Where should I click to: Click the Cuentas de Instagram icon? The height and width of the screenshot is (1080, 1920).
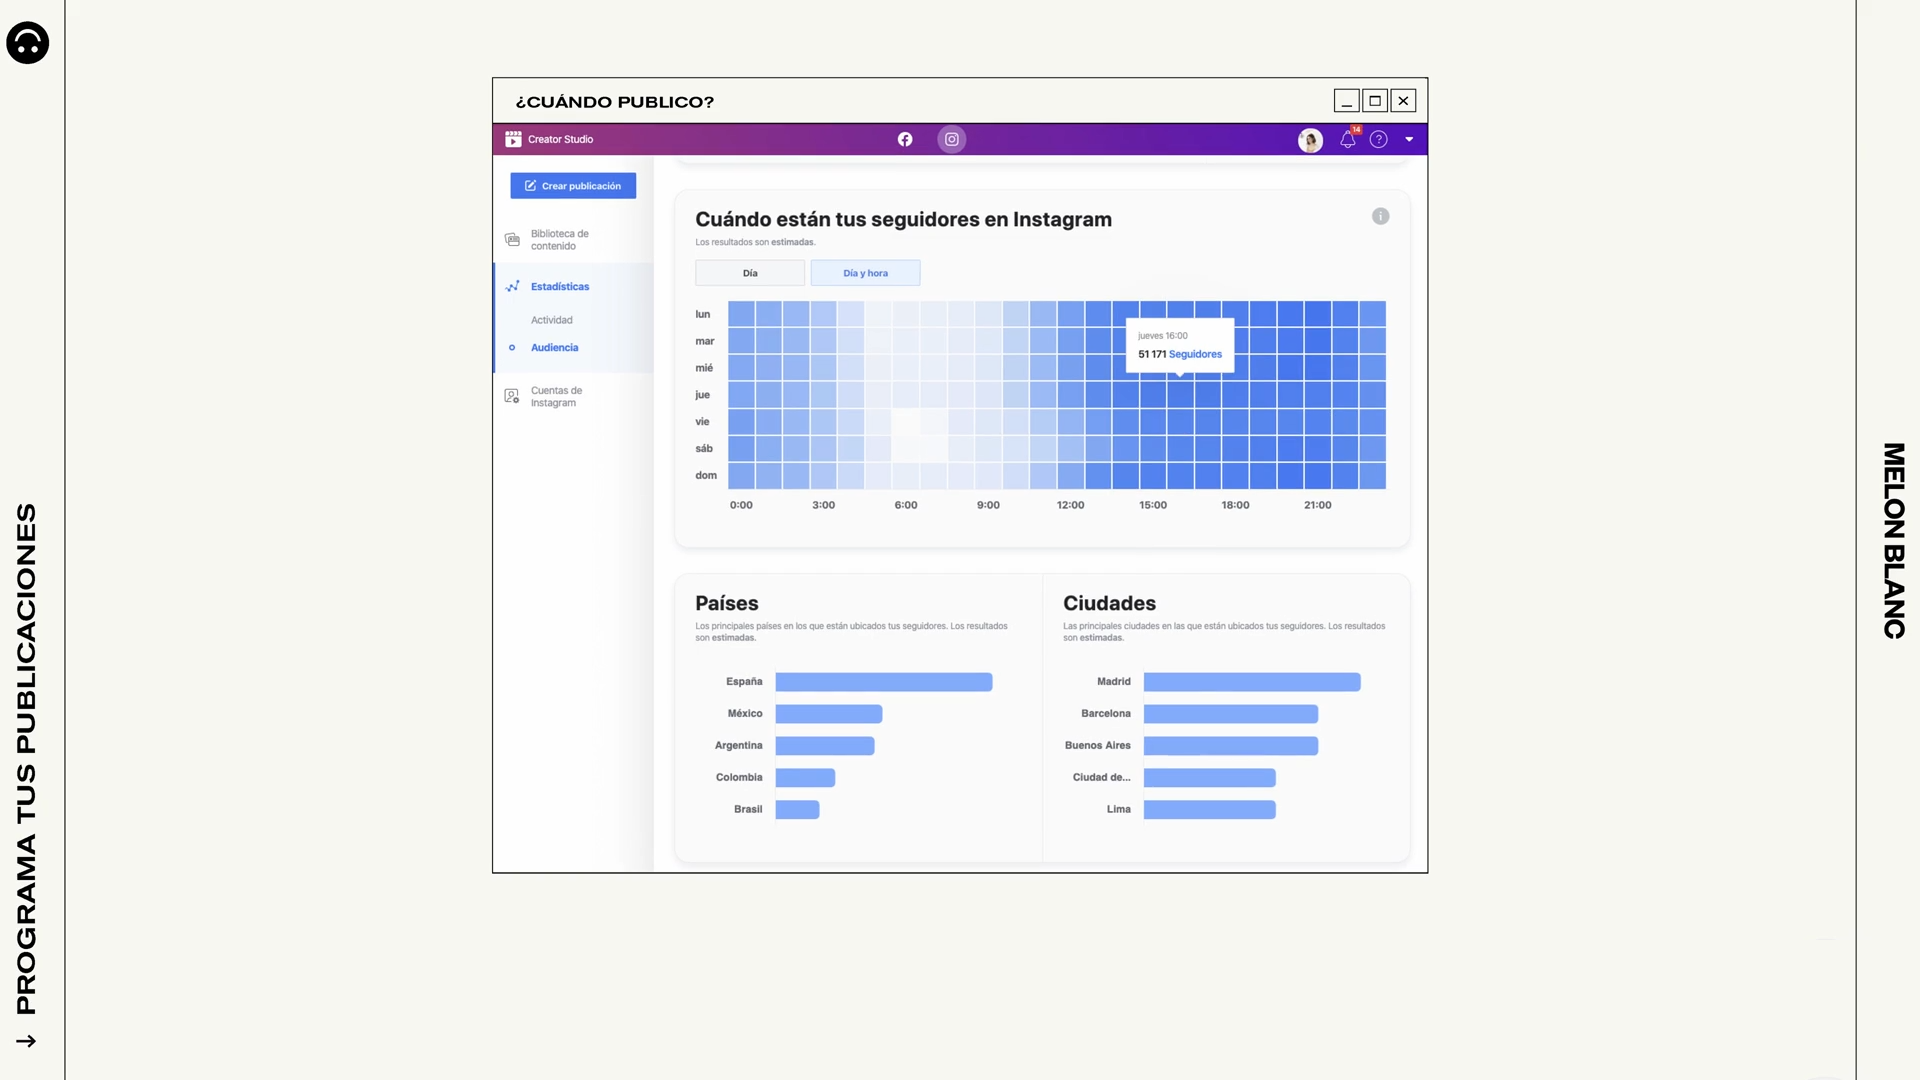pyautogui.click(x=512, y=396)
